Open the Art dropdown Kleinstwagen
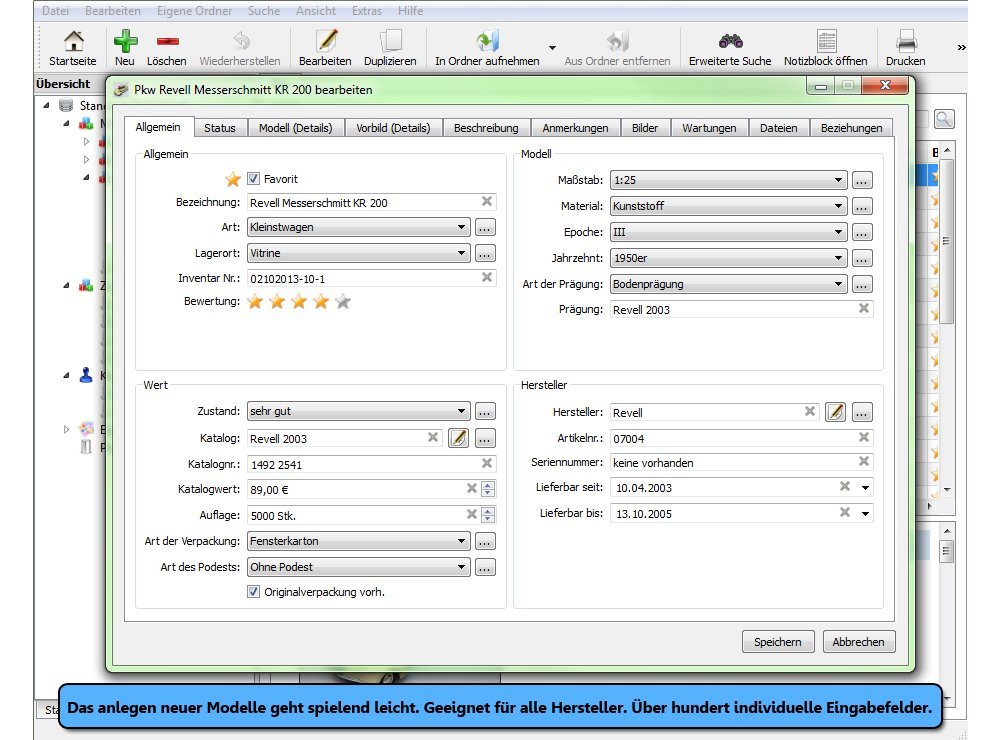The height and width of the screenshot is (740, 1001). coord(359,227)
